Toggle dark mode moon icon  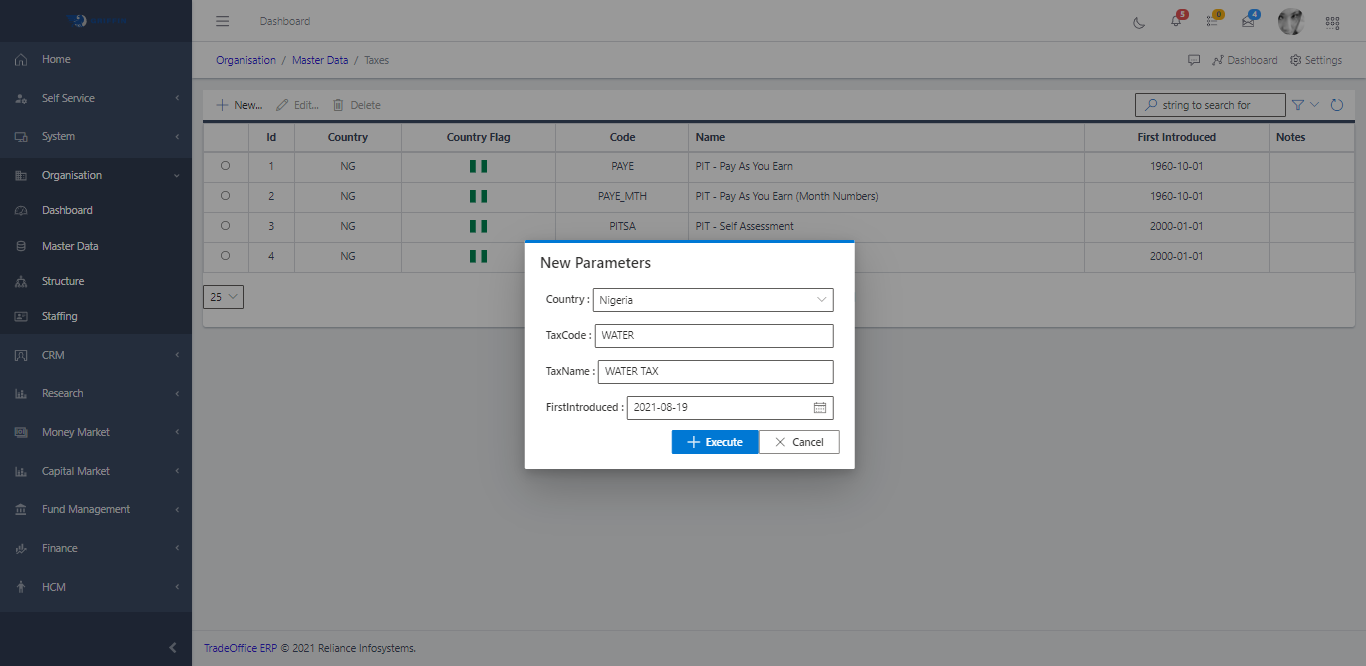coord(1139,22)
